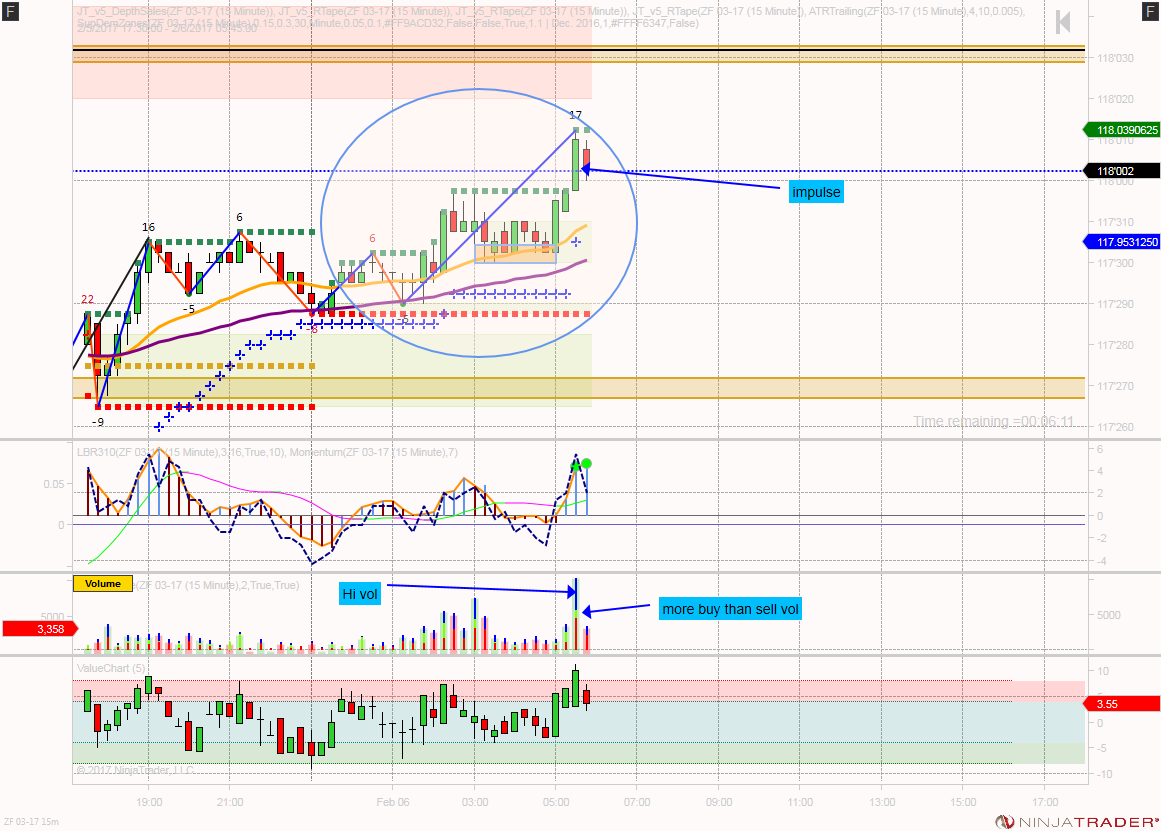Click the 21:00 time axis label

point(230,802)
